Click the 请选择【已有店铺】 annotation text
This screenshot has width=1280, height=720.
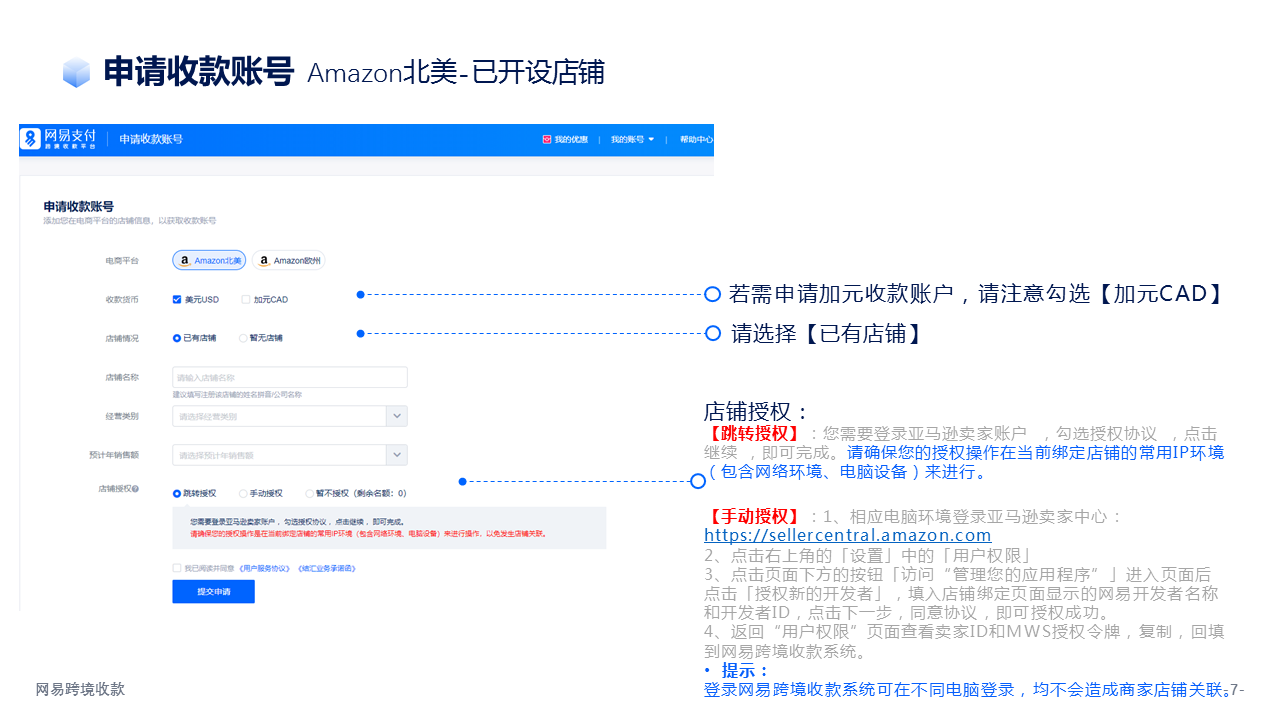(x=826, y=334)
